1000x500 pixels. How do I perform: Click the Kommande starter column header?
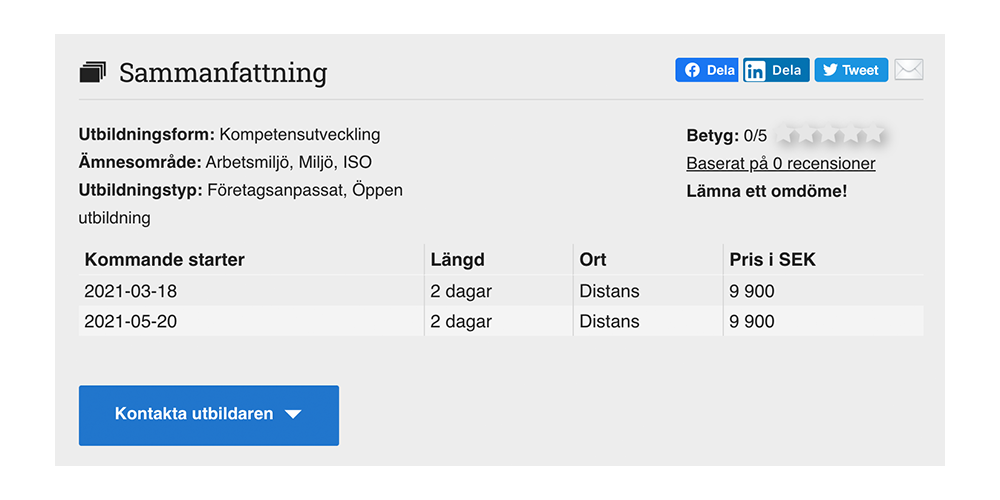[x=164, y=260]
